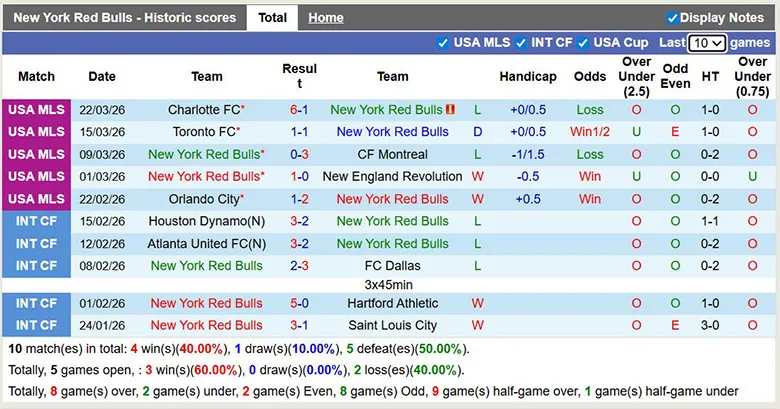Switch to the Home tab

pos(326,18)
